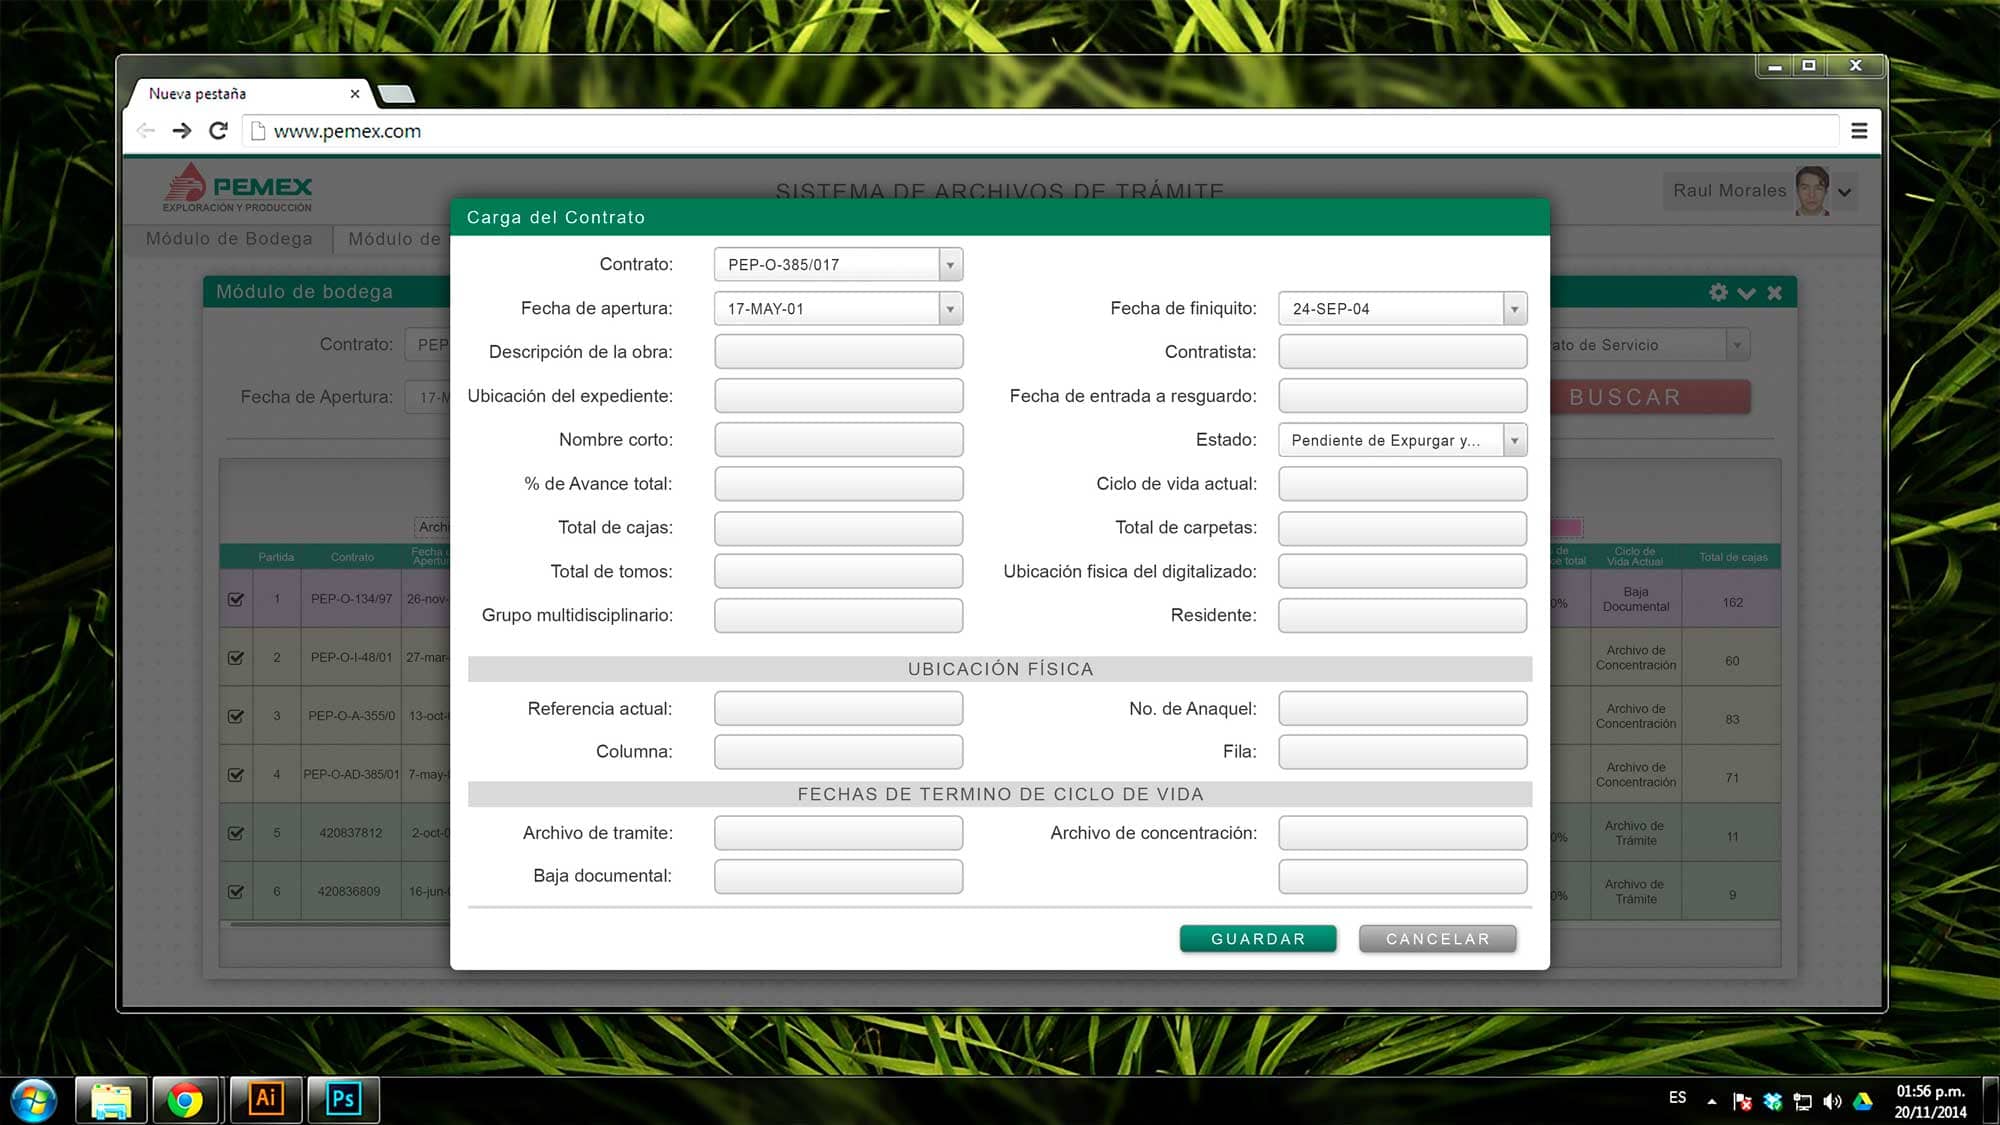
Task: Click the system tray volume icon
Action: 1832,1101
